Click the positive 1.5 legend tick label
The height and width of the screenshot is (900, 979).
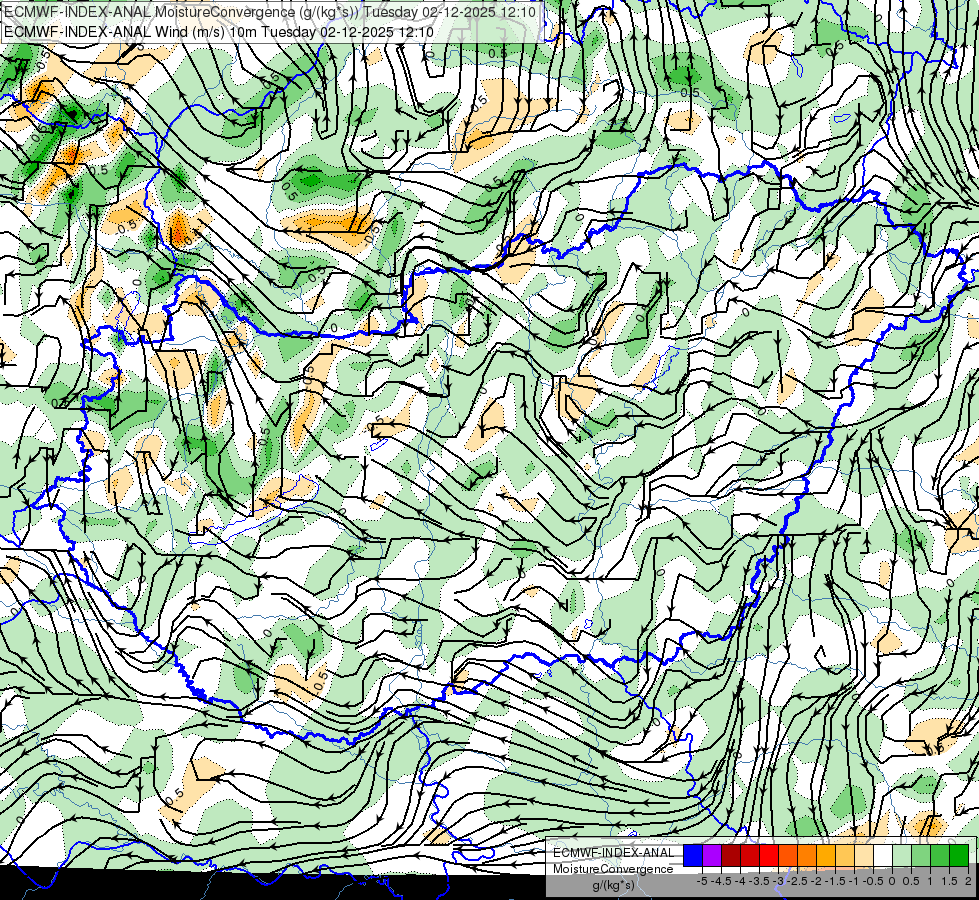[950, 881]
